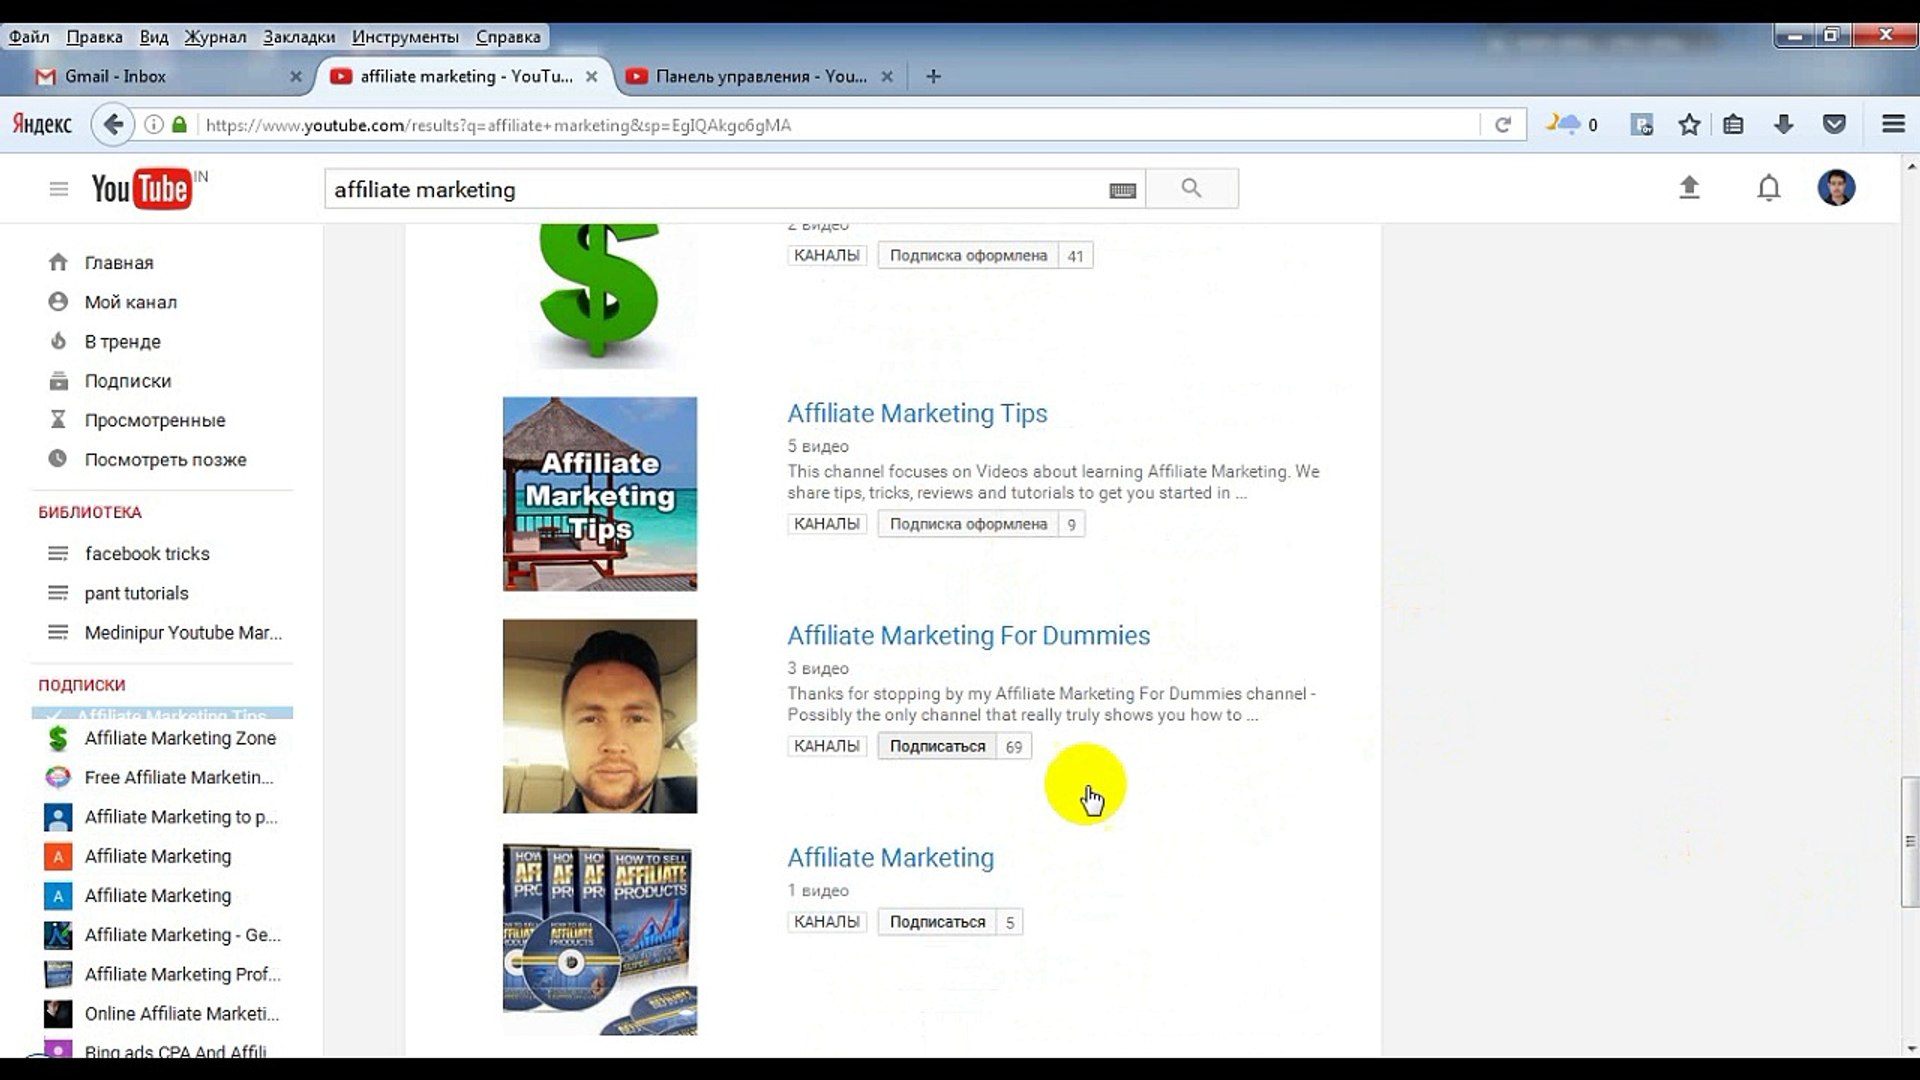Subscribe to Affiliate Marketing For Dummies channel

click(x=935, y=746)
